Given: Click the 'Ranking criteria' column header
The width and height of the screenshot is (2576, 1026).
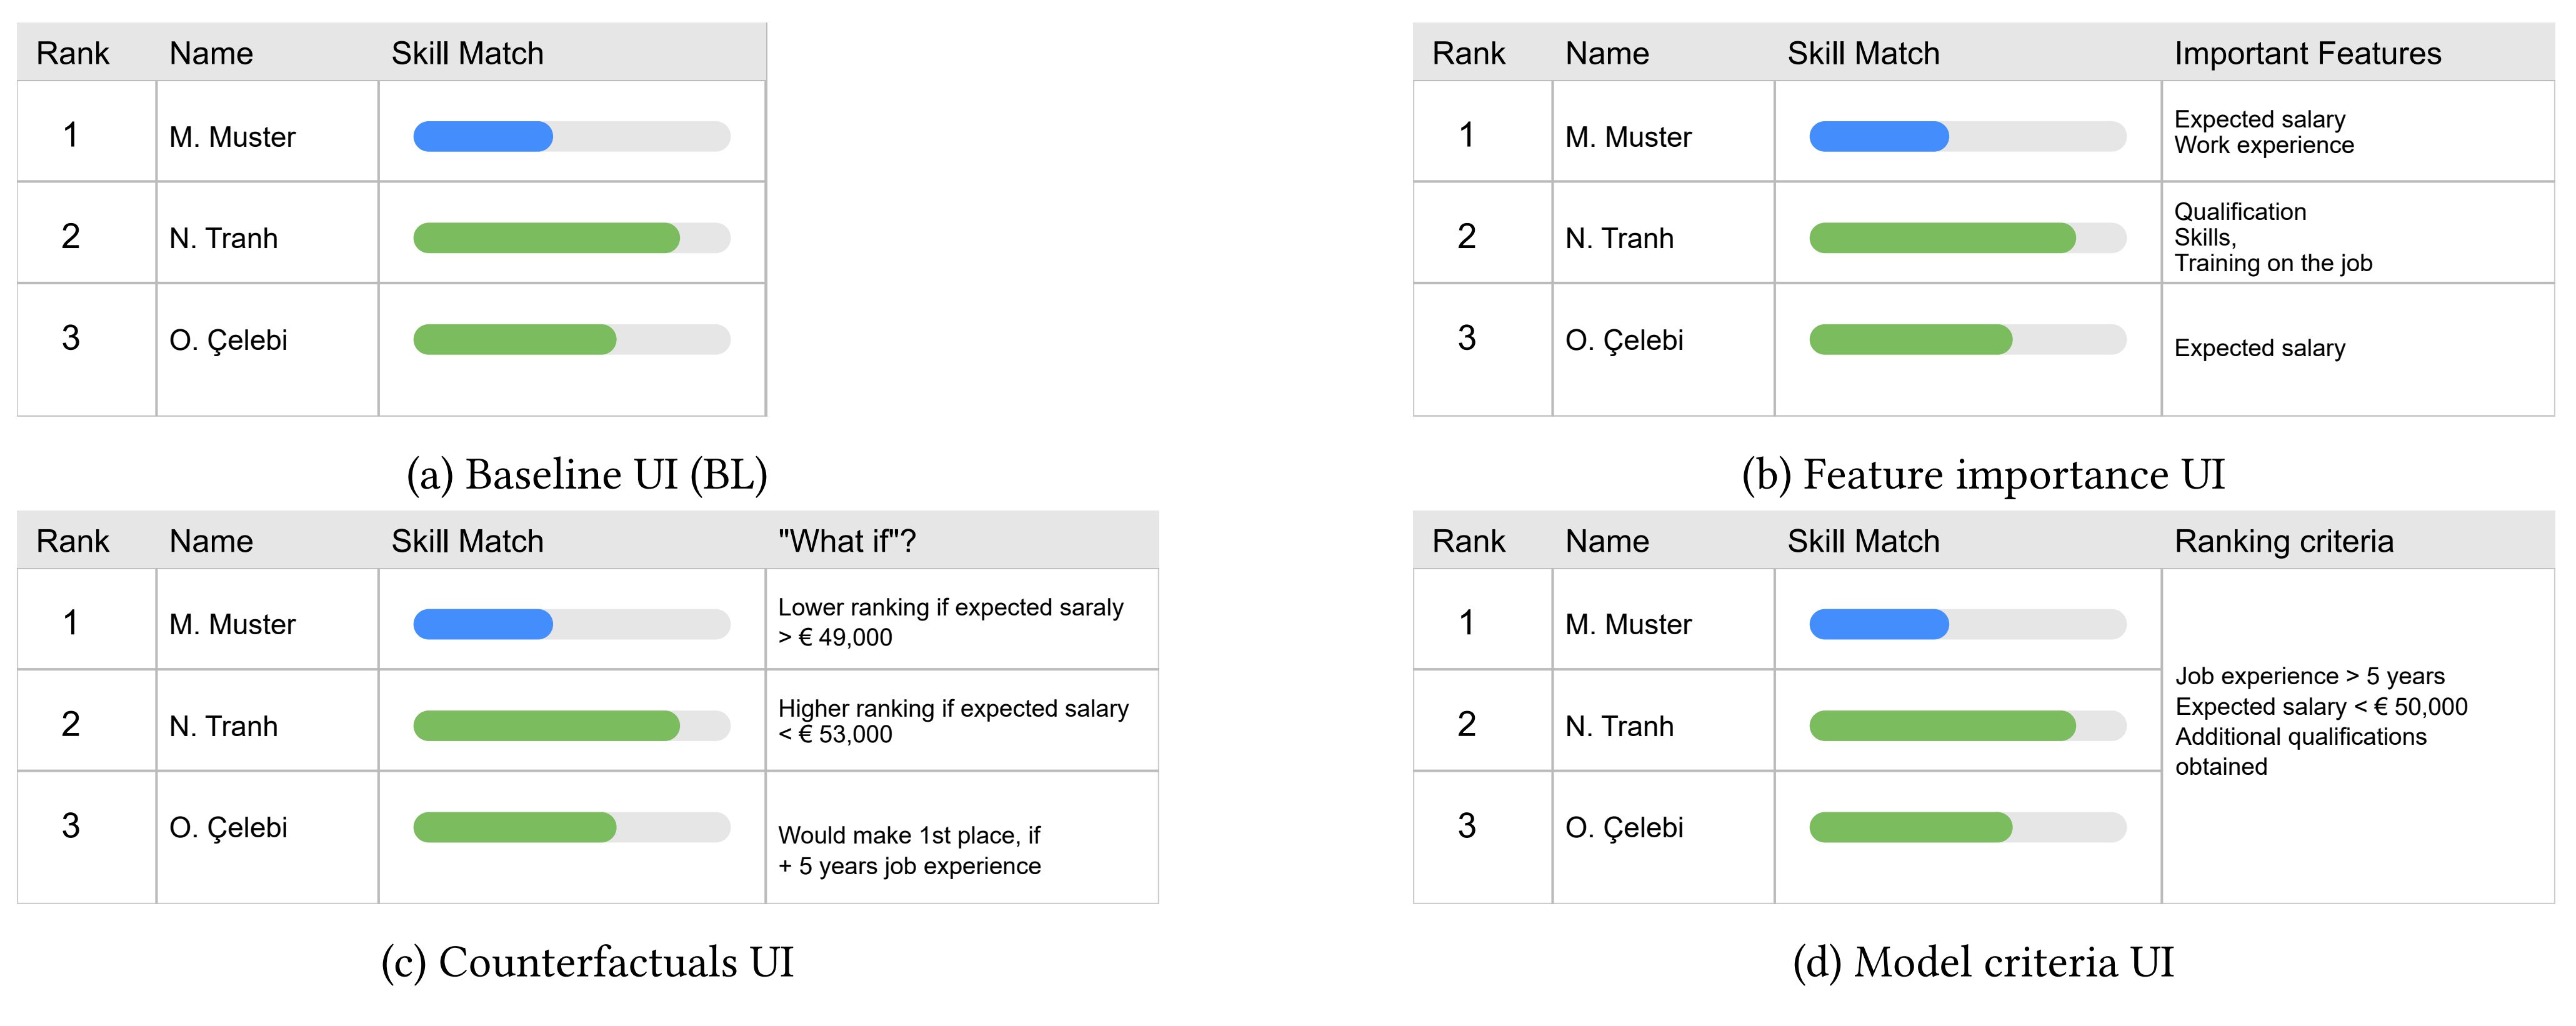Looking at the screenshot, I should pos(2284,541).
